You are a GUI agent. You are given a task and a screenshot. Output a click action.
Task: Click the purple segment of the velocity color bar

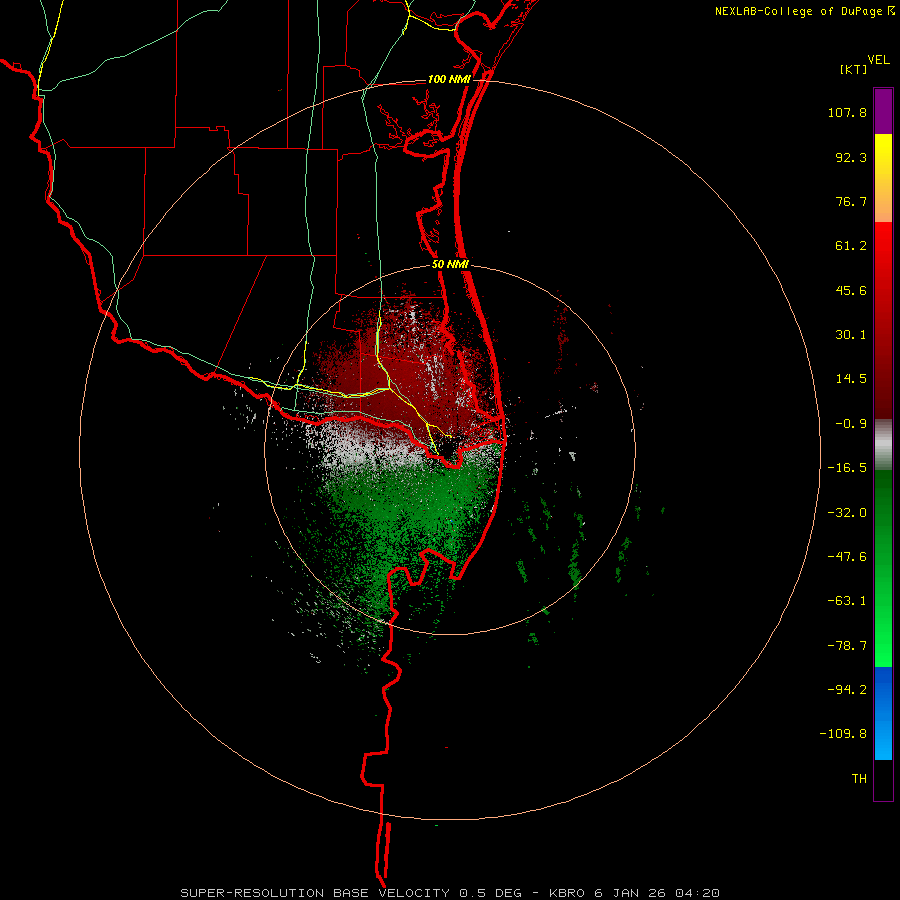coord(883,112)
